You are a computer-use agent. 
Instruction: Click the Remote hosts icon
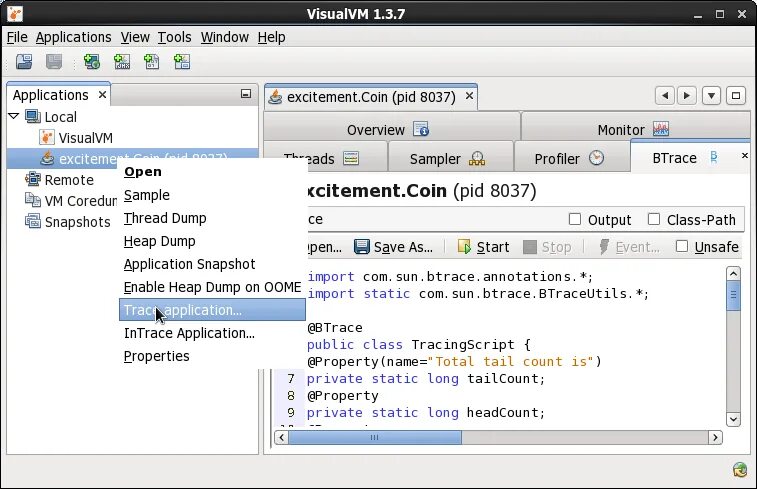tap(33, 179)
